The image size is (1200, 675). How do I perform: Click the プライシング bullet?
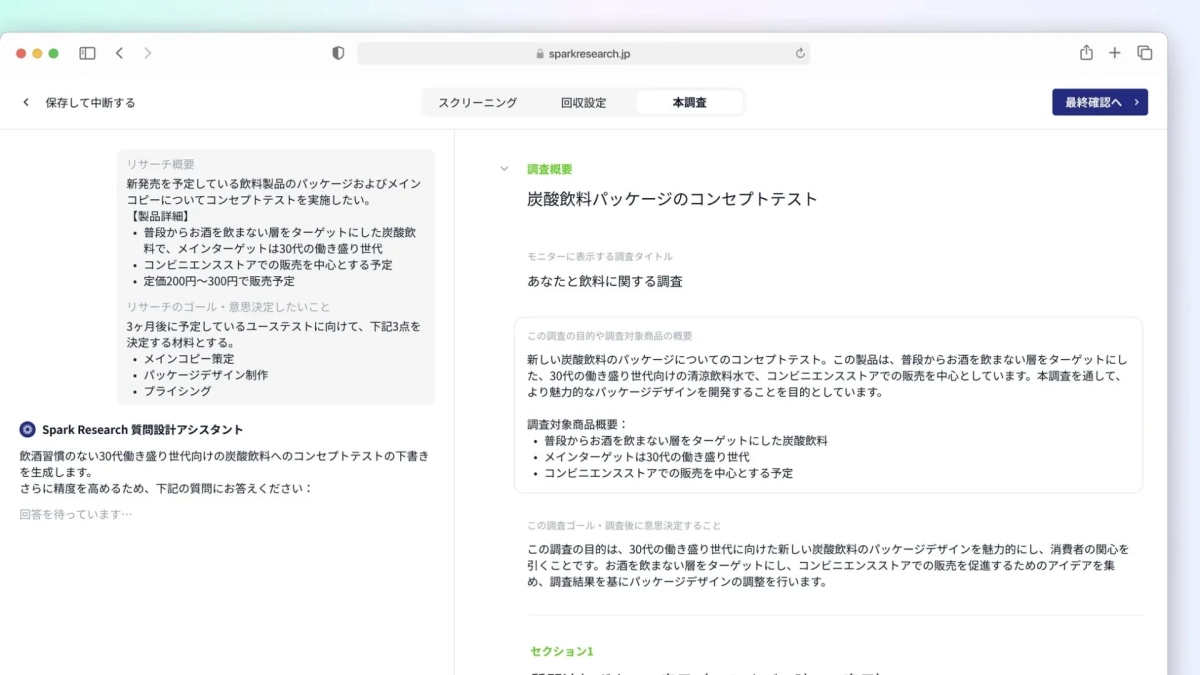point(177,391)
